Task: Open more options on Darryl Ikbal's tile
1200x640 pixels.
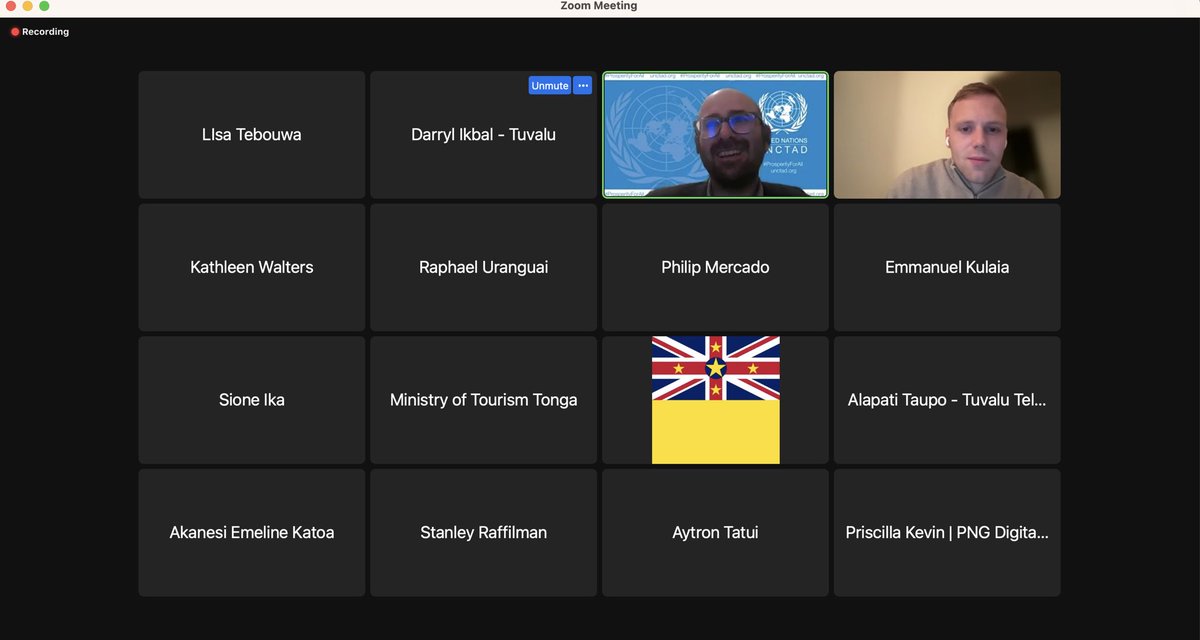Action: click(583, 86)
